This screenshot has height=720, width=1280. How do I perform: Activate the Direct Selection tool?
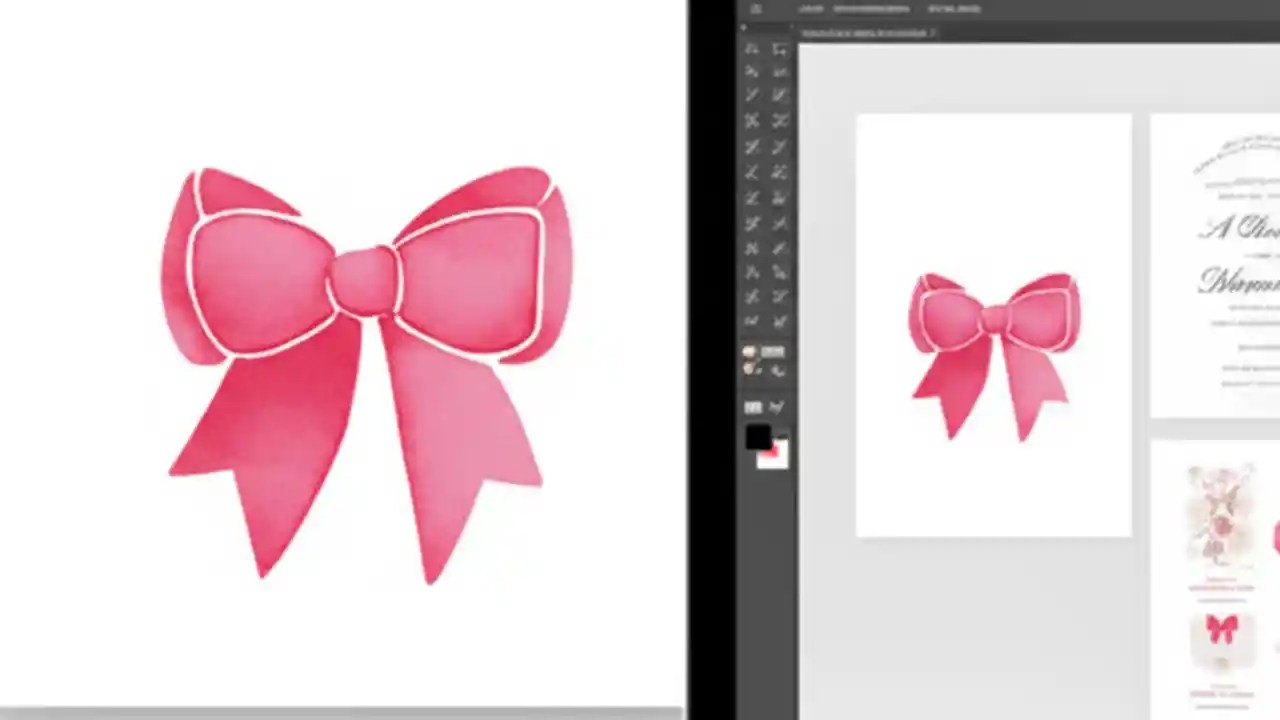pos(780,47)
